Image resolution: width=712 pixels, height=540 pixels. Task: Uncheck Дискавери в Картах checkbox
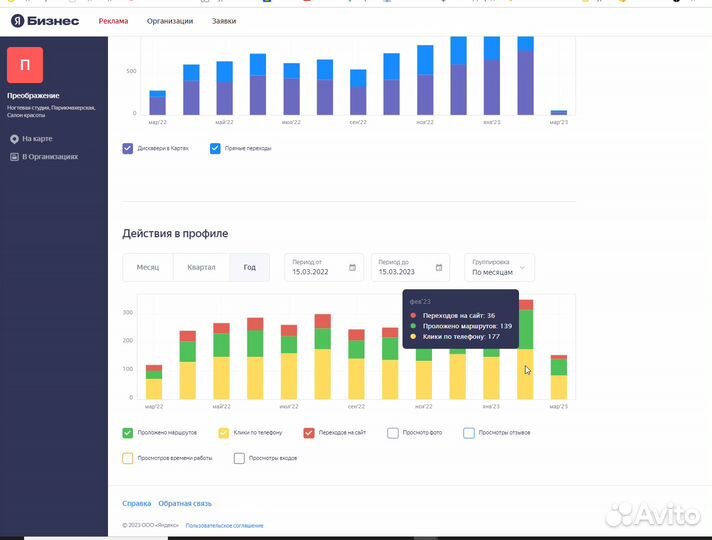point(128,148)
